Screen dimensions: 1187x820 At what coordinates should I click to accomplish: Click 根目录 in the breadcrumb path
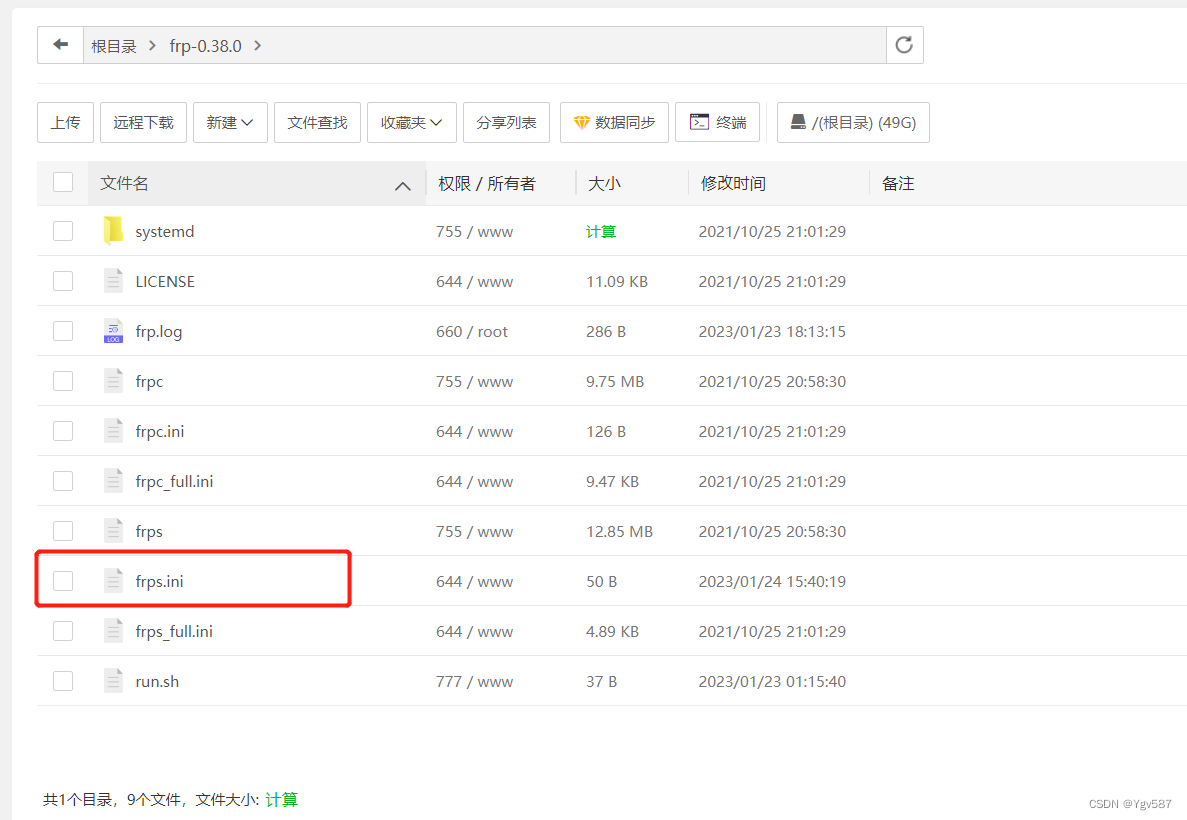pyautogui.click(x=113, y=45)
